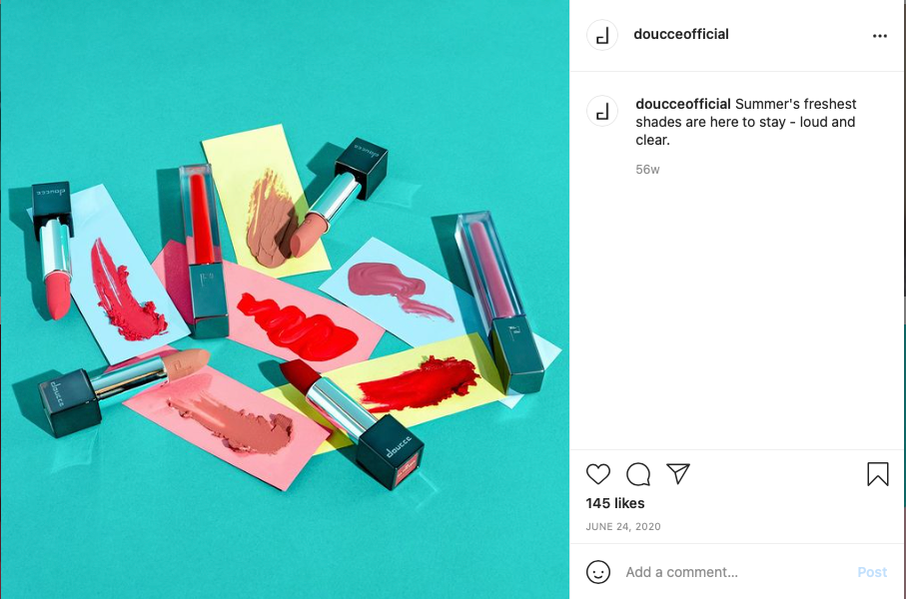
Task: Click the coral lipstick on the left of the photo
Action: [x=54, y=251]
